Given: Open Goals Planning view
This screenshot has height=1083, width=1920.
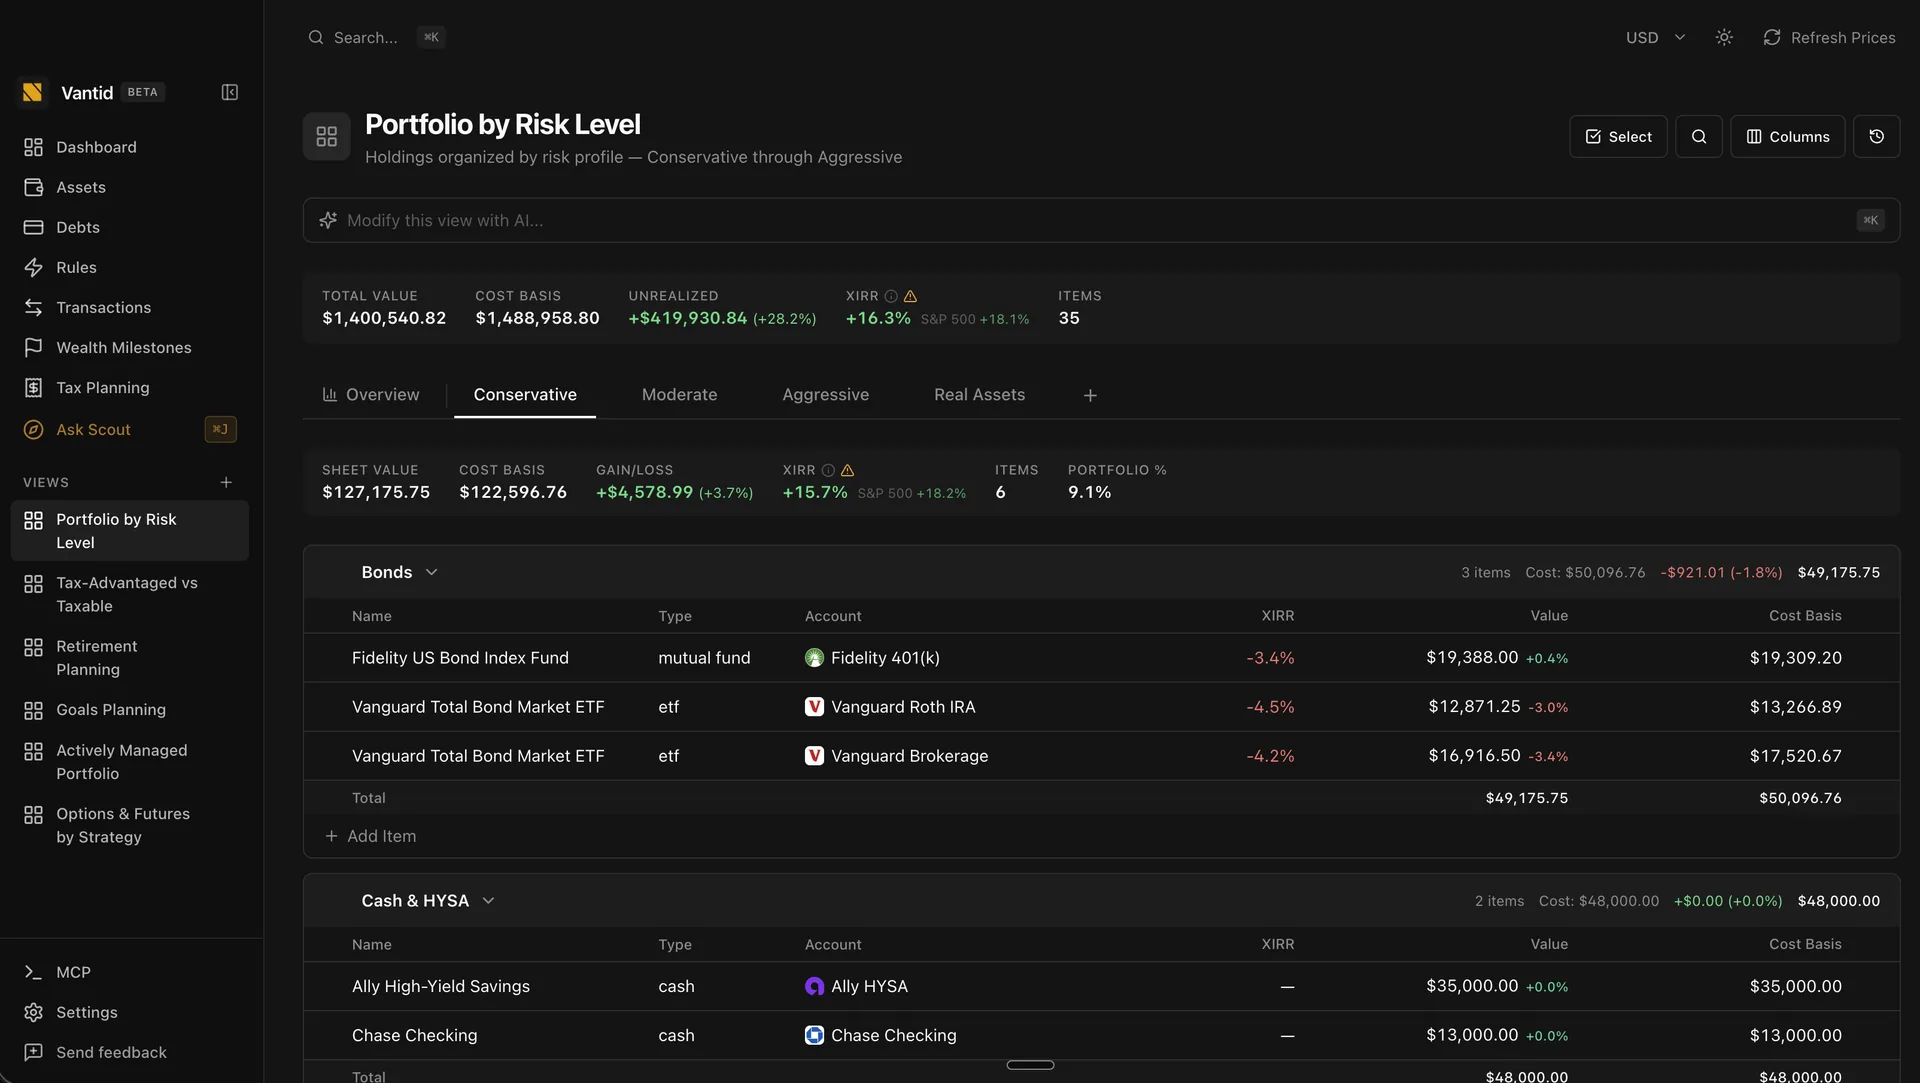Looking at the screenshot, I should coord(130,710).
